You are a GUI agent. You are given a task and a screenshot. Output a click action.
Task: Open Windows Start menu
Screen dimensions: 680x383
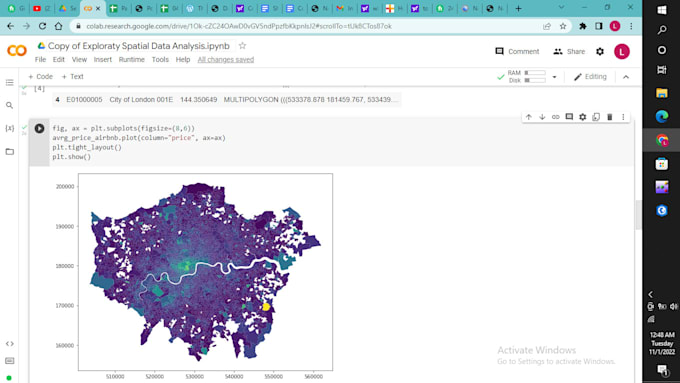click(x=662, y=10)
